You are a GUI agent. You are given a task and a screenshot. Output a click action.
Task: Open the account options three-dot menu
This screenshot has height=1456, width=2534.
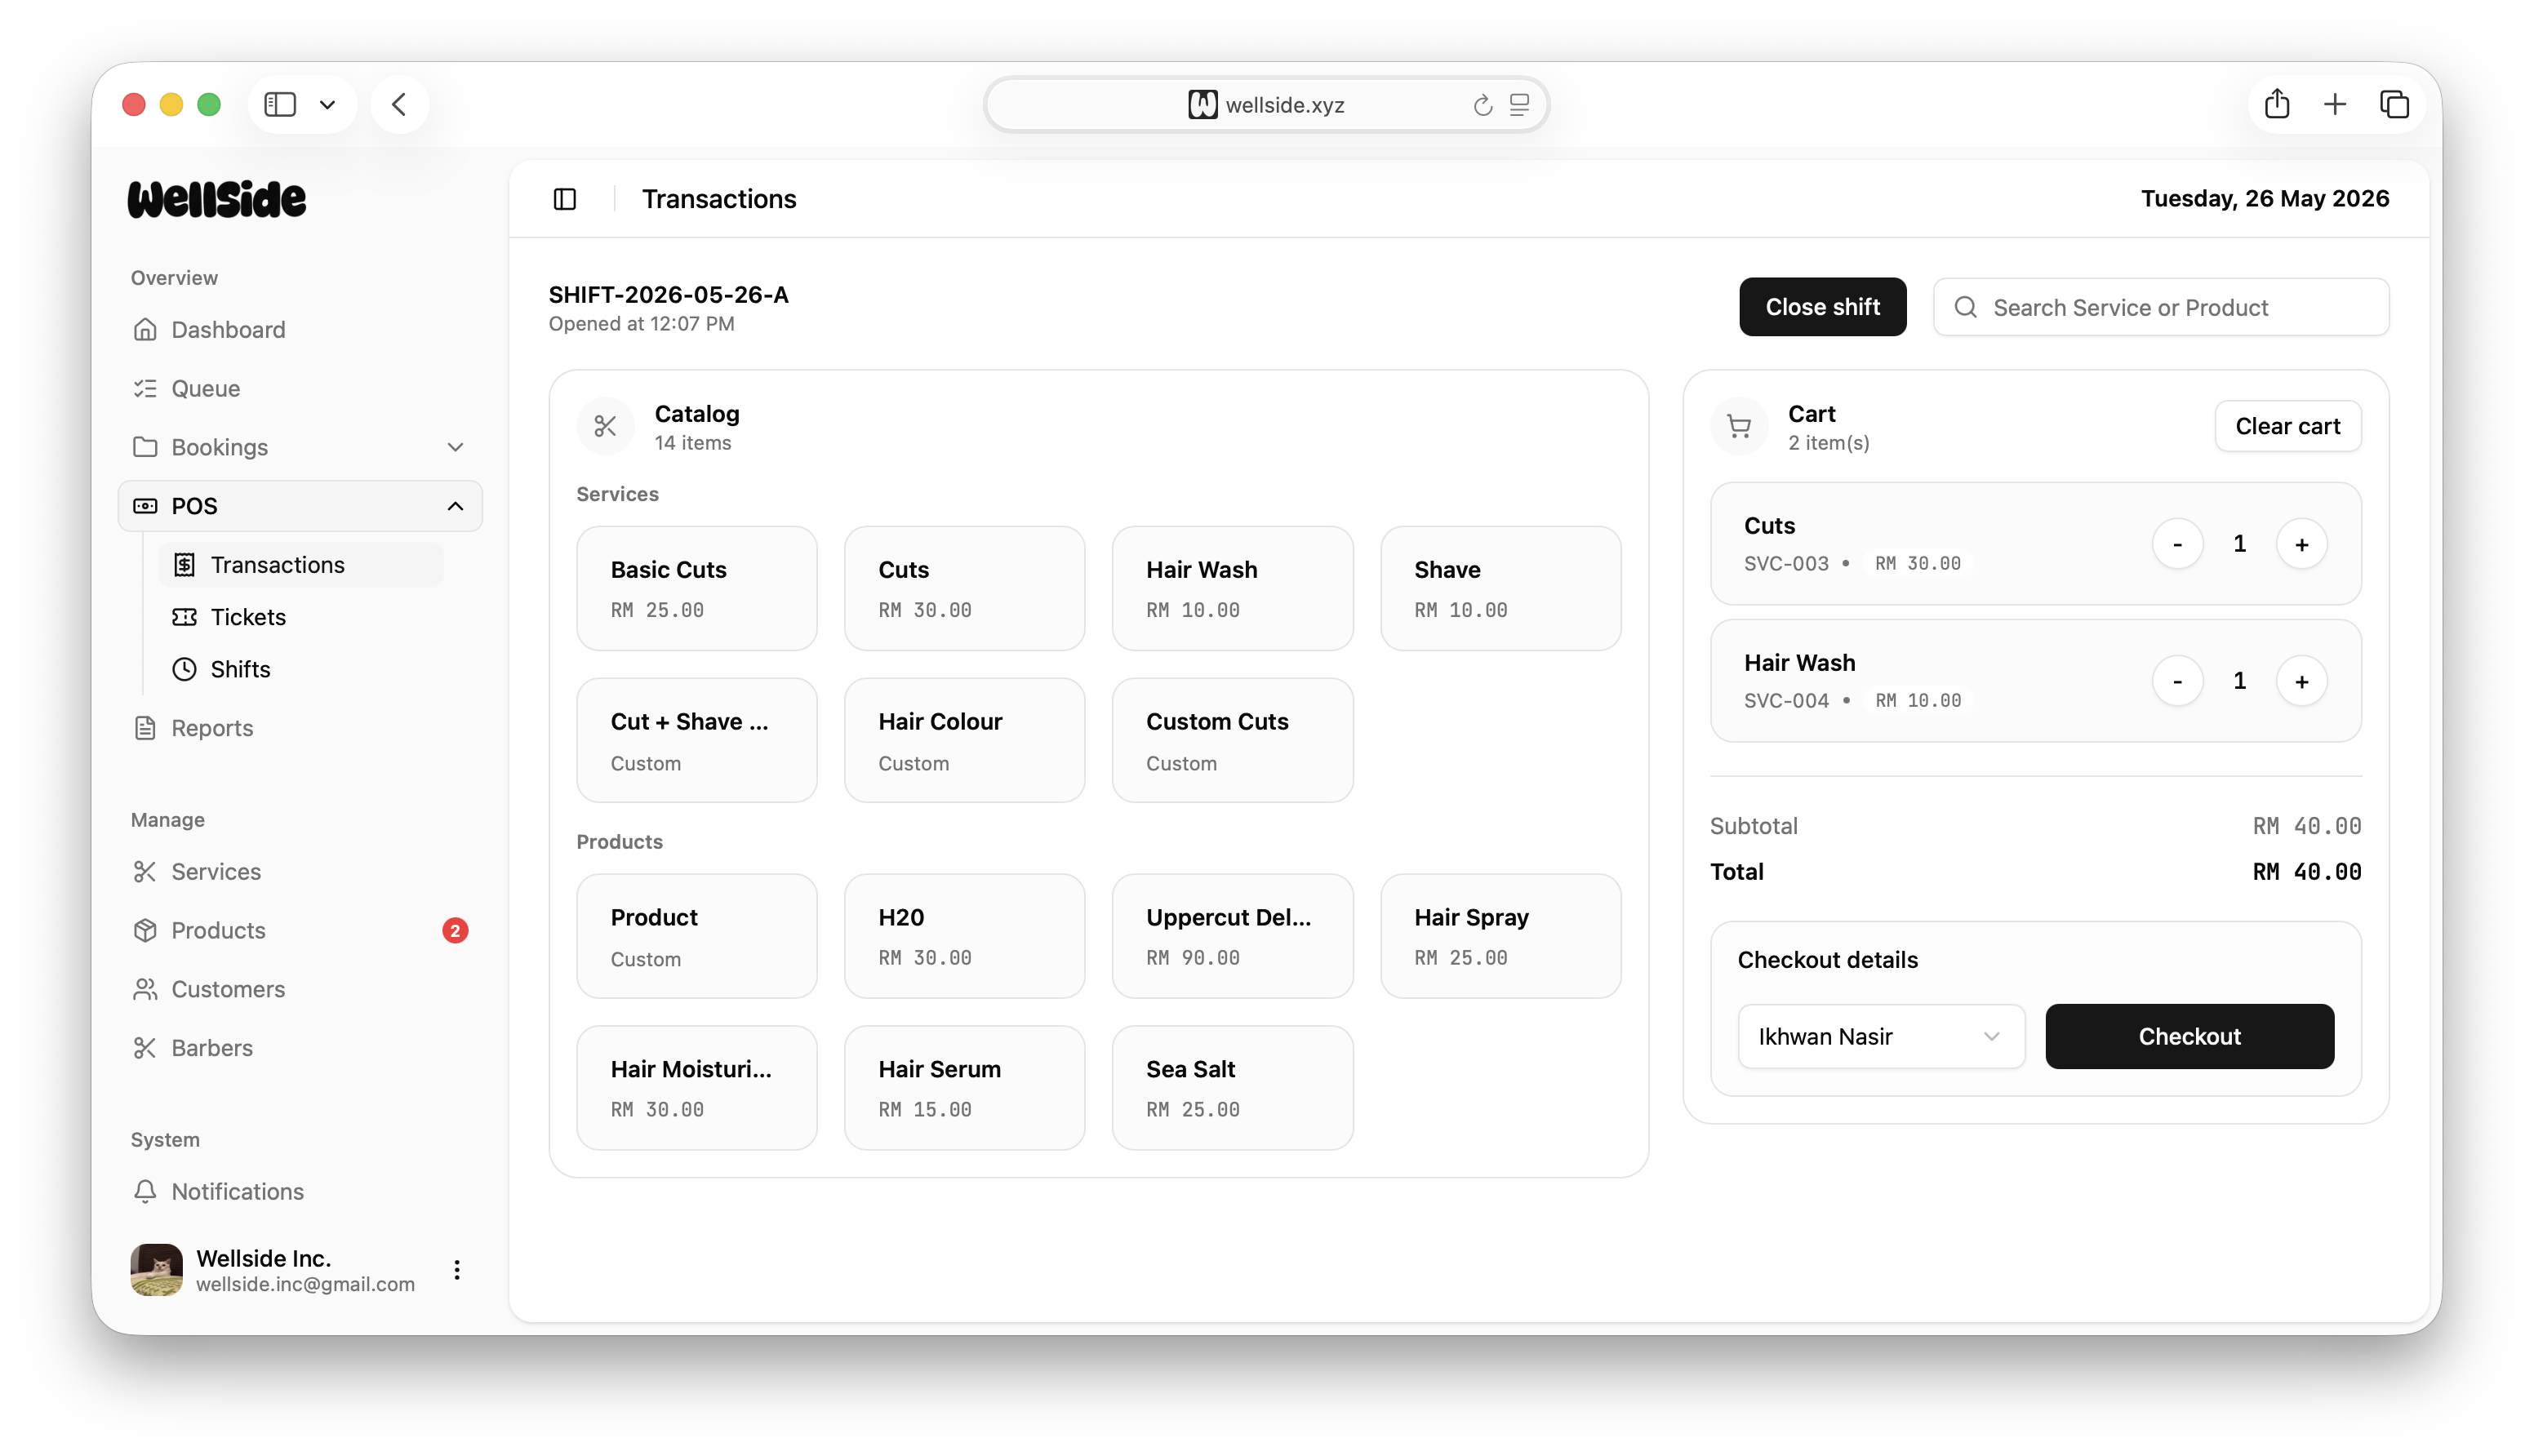coord(457,1270)
